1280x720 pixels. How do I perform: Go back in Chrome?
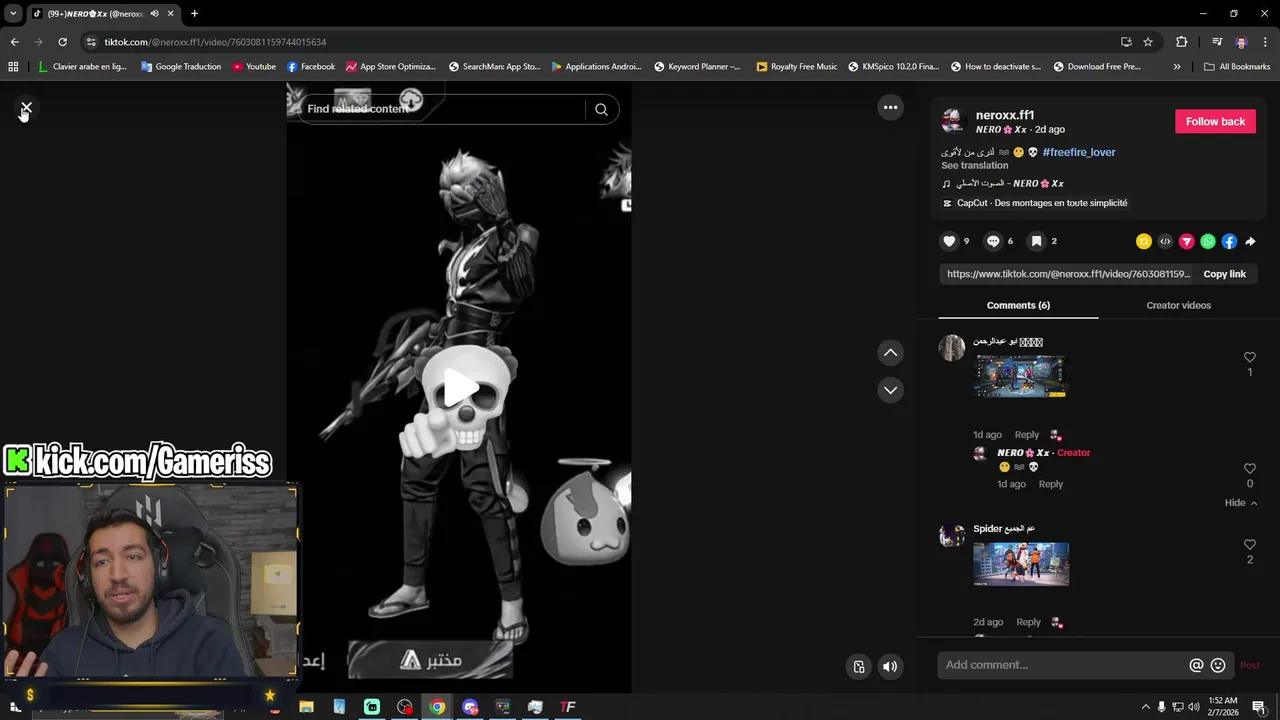14,42
